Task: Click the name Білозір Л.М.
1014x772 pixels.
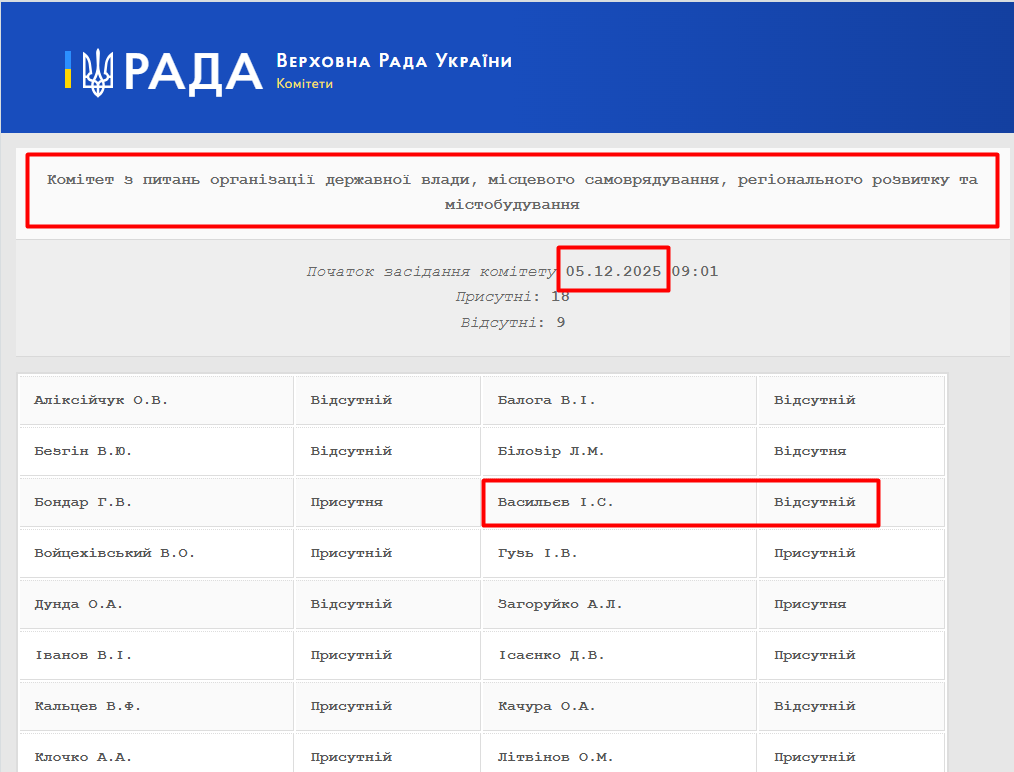Action: [551, 451]
